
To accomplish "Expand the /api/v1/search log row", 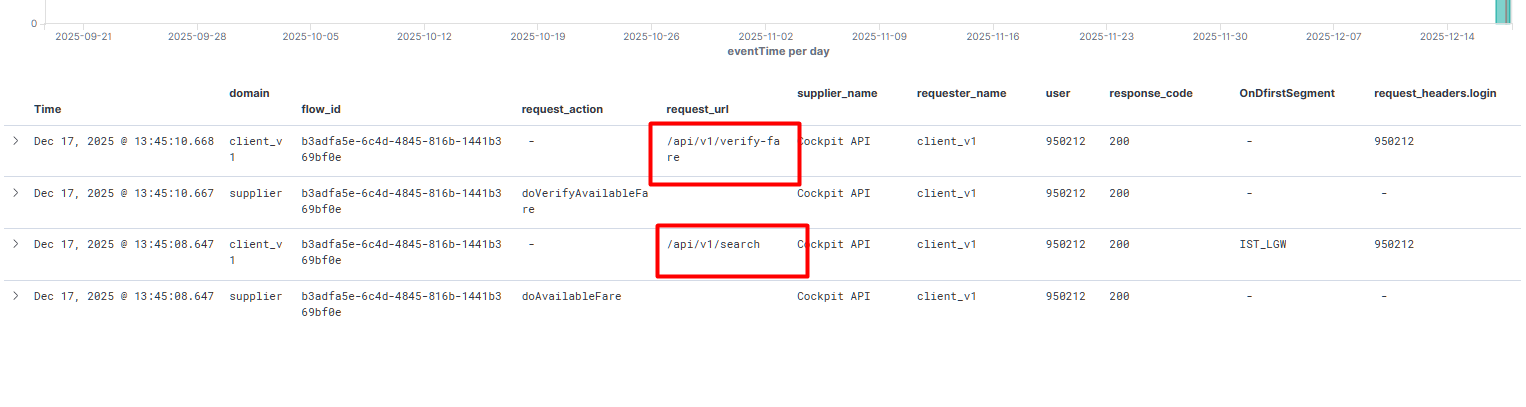I will [16, 244].
